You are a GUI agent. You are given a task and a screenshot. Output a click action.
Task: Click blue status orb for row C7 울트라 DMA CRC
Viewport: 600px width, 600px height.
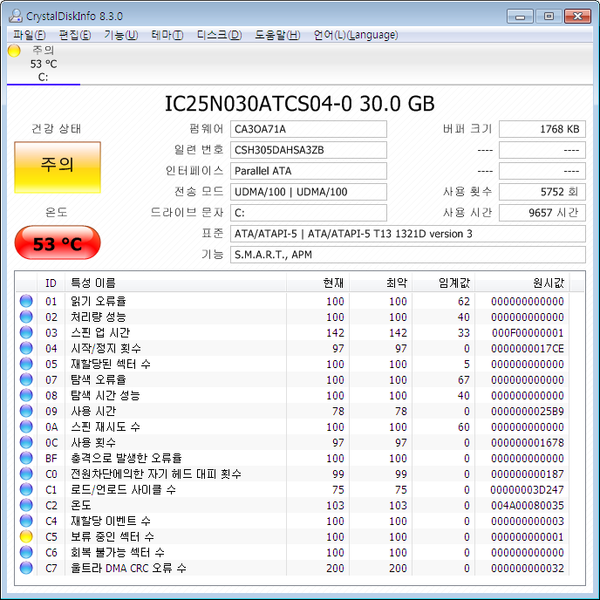[x=26, y=568]
